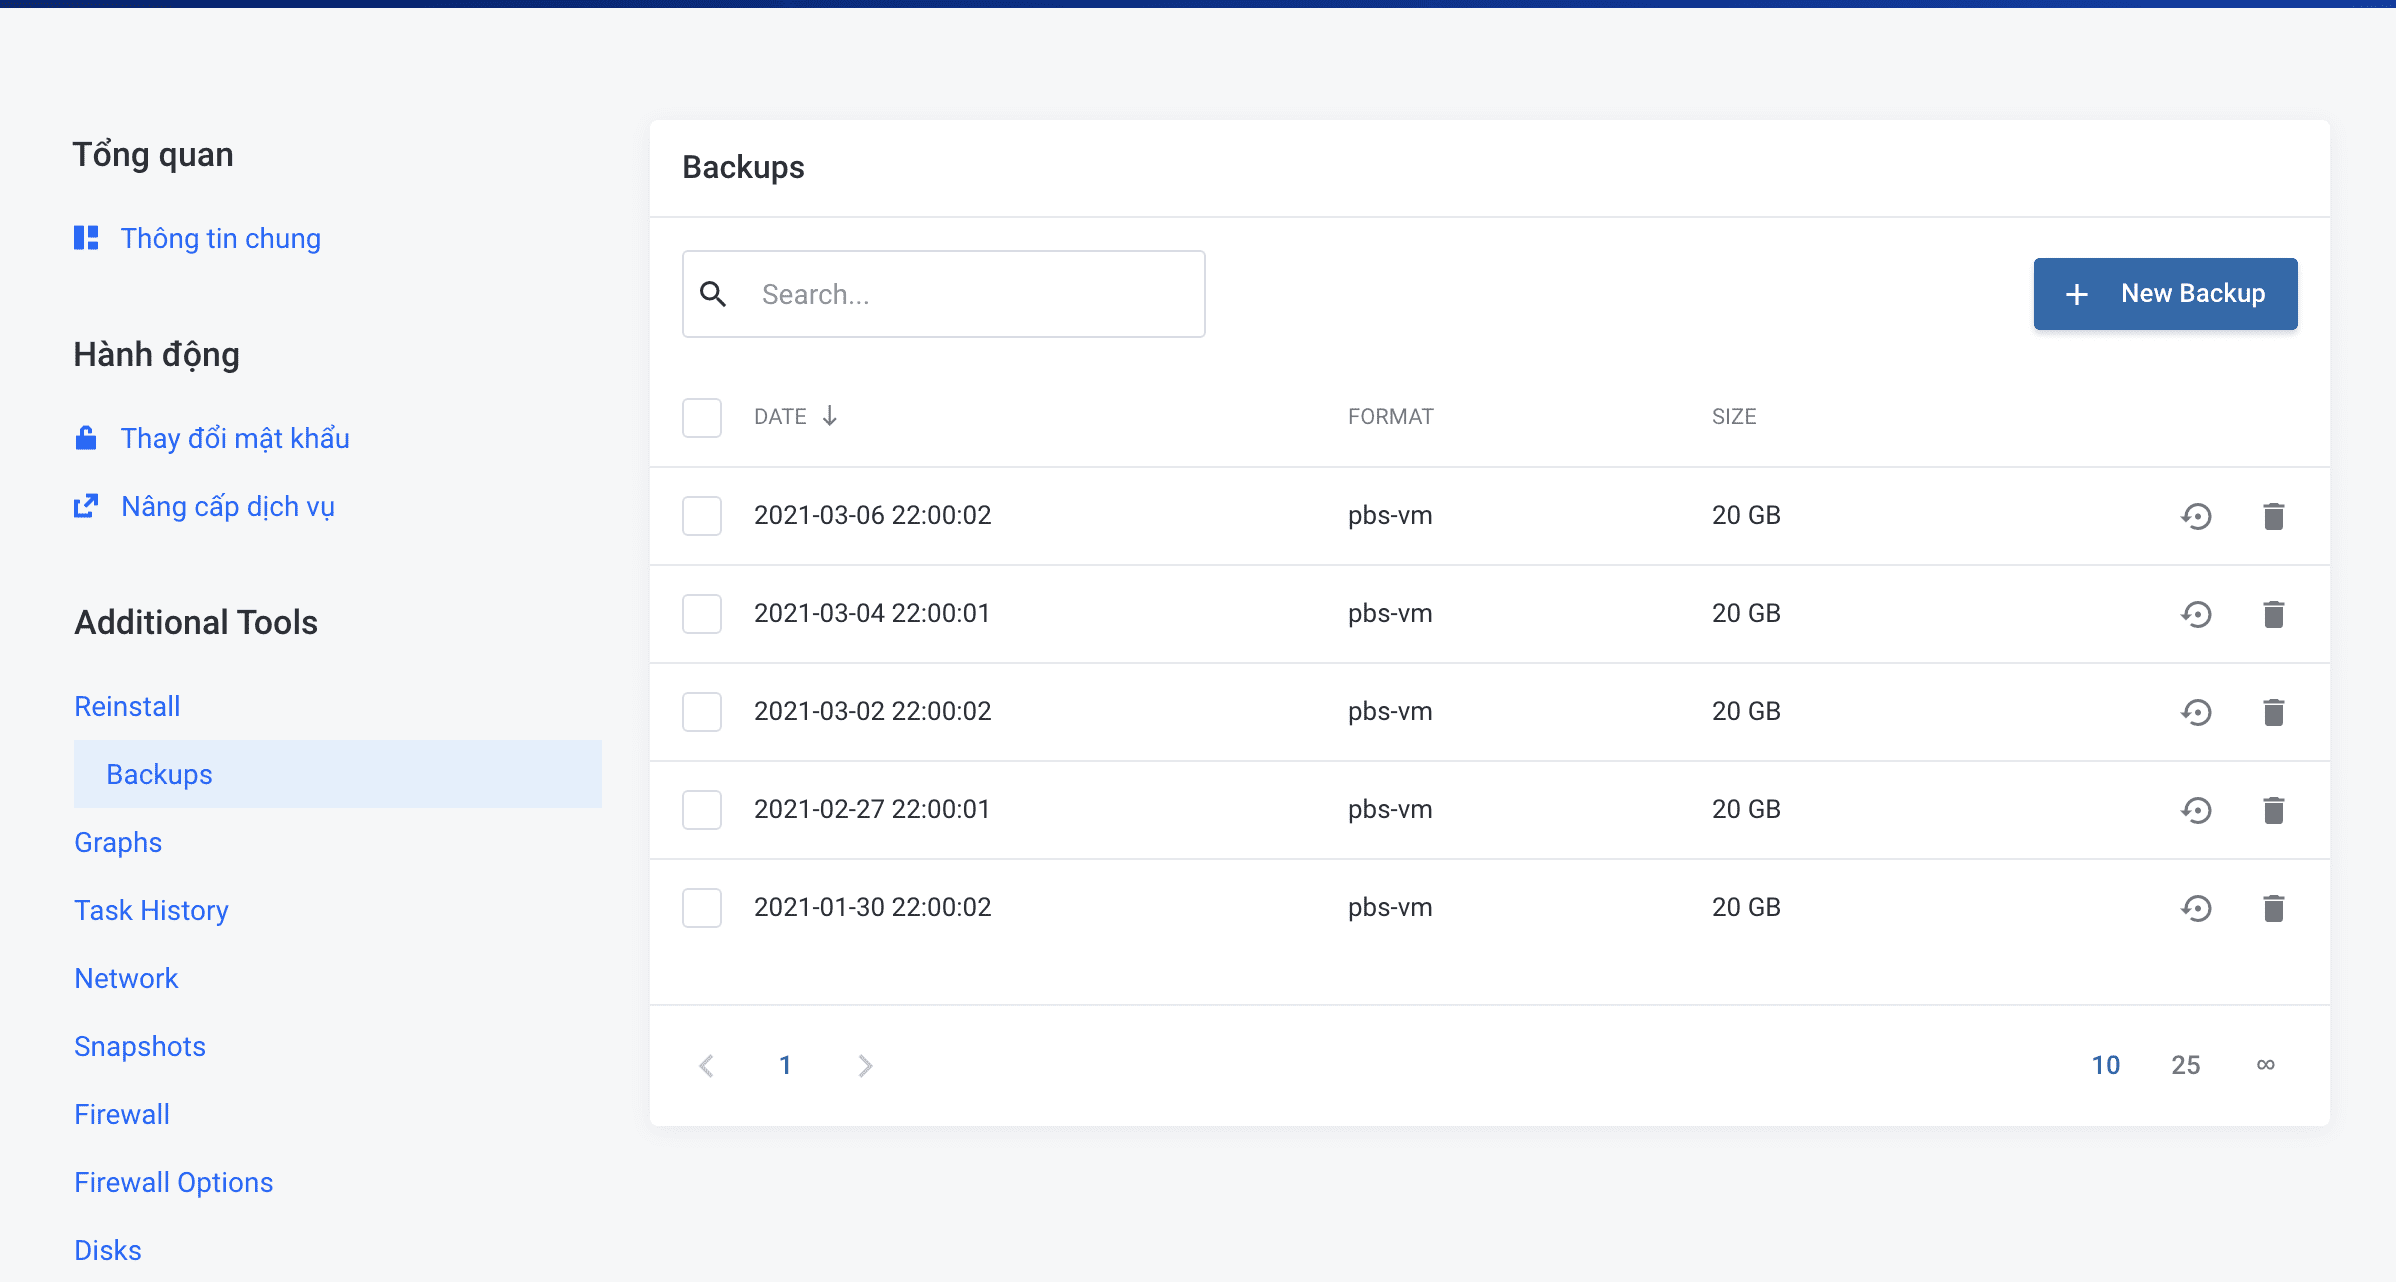
Task: Go to previous page with left chevron
Action: [707, 1065]
